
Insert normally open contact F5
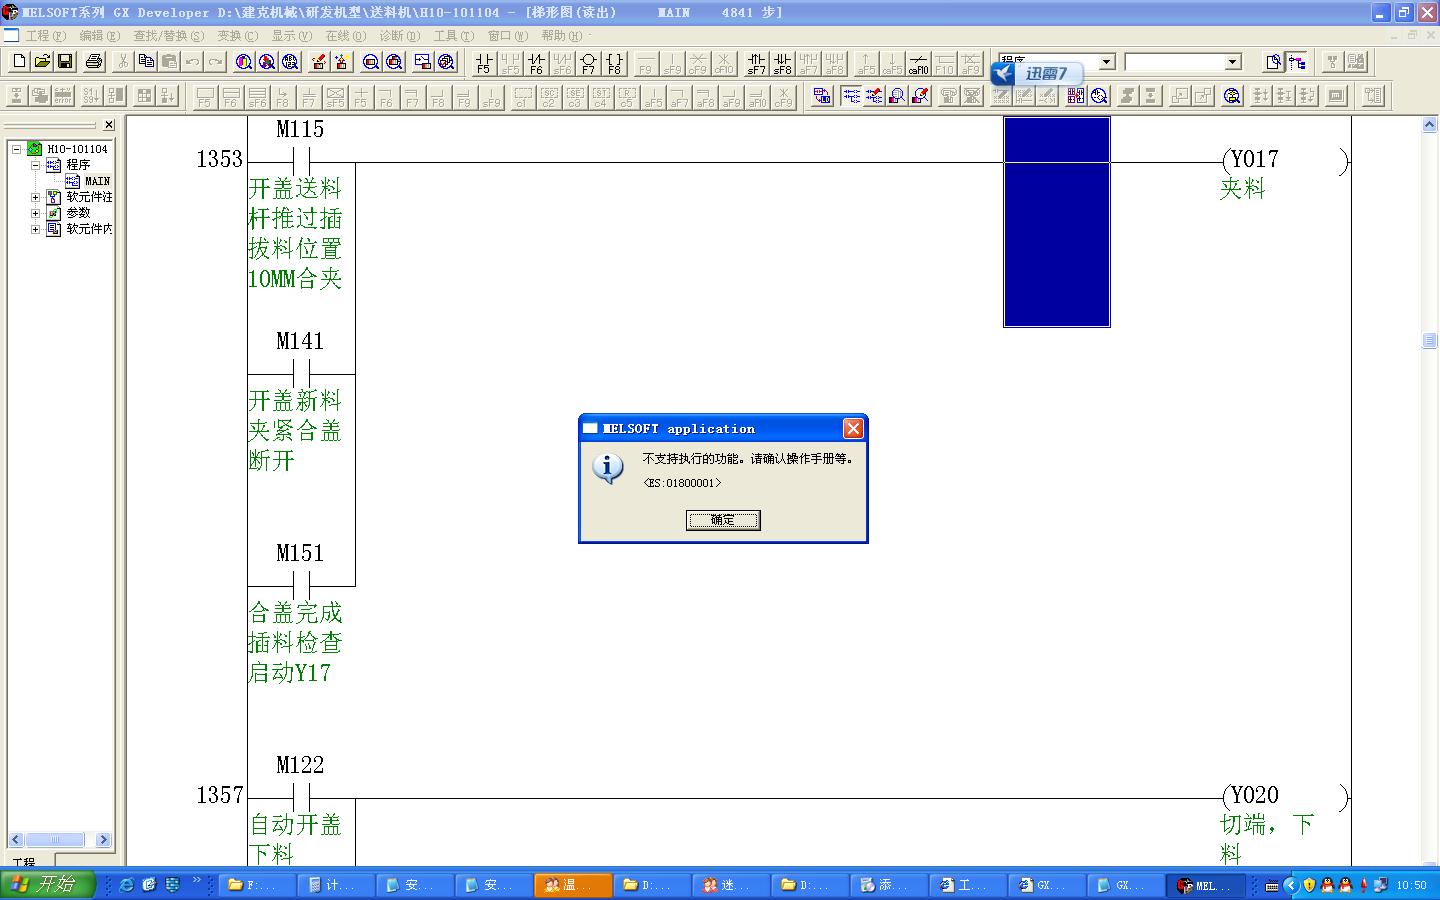484,63
